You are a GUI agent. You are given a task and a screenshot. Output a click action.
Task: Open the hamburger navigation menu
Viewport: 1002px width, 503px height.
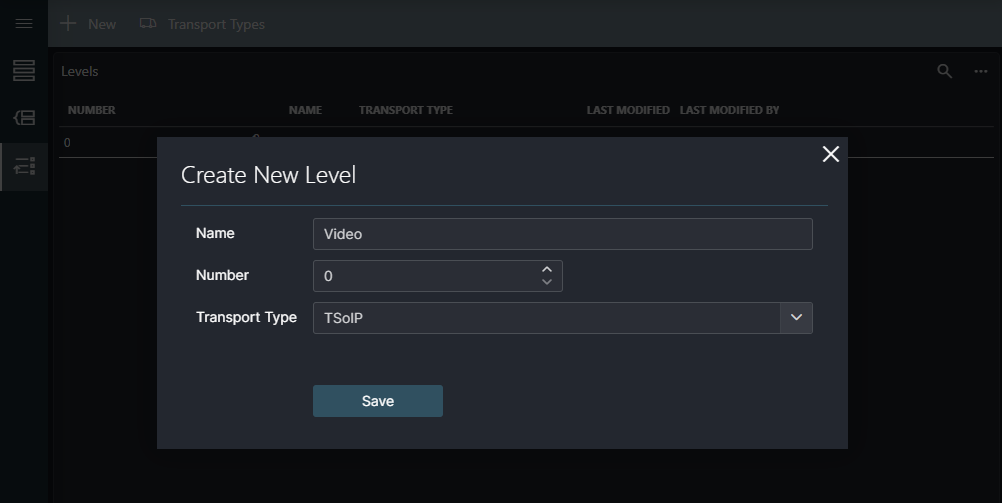(24, 24)
